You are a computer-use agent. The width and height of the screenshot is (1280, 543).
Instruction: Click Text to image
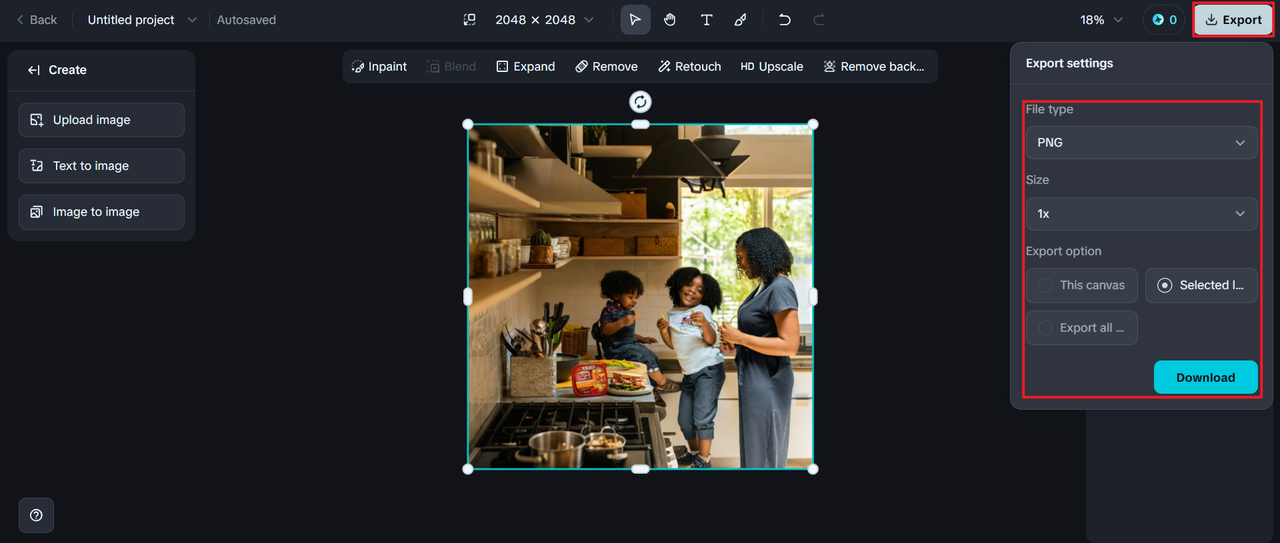[x=101, y=166]
